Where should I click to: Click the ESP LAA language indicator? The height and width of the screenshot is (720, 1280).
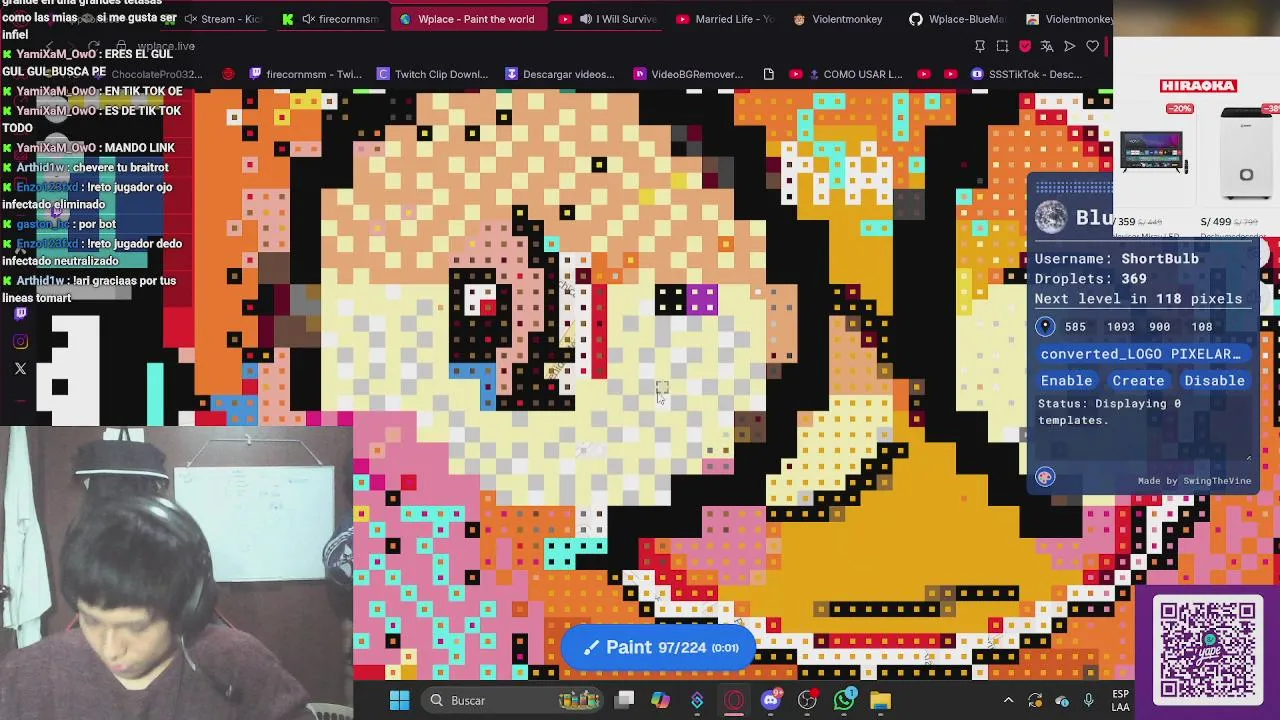point(1121,700)
